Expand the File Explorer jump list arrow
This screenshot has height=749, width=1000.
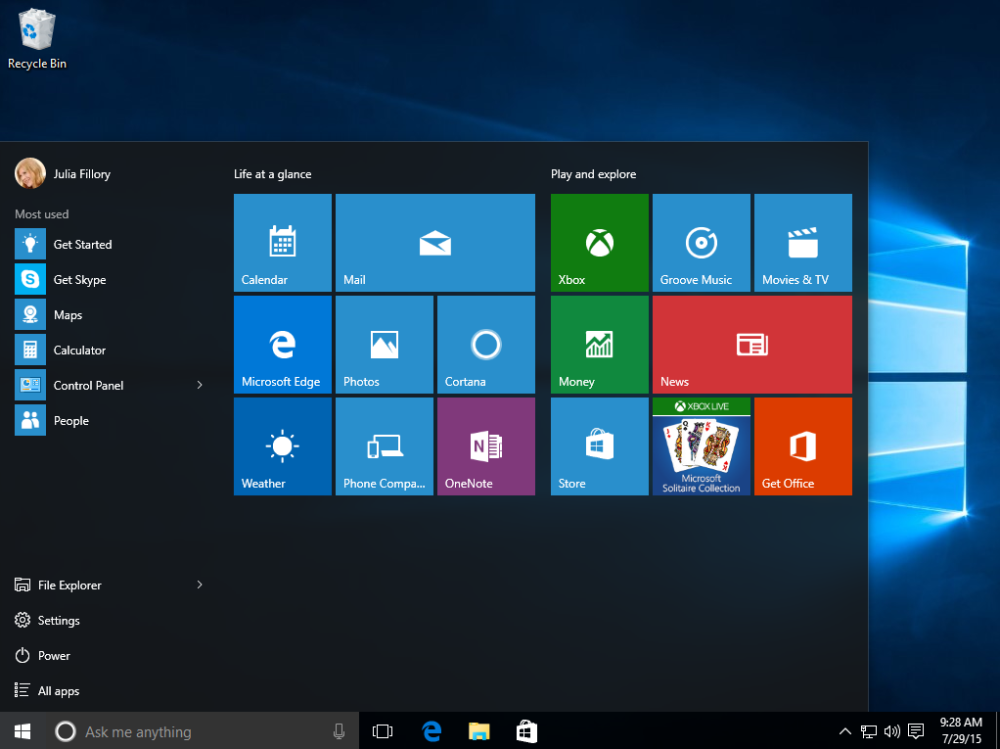(x=200, y=584)
